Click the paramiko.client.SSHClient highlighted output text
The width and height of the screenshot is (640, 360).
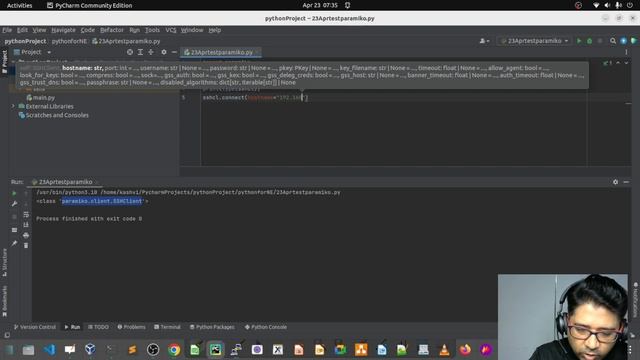pyautogui.click(x=102, y=201)
